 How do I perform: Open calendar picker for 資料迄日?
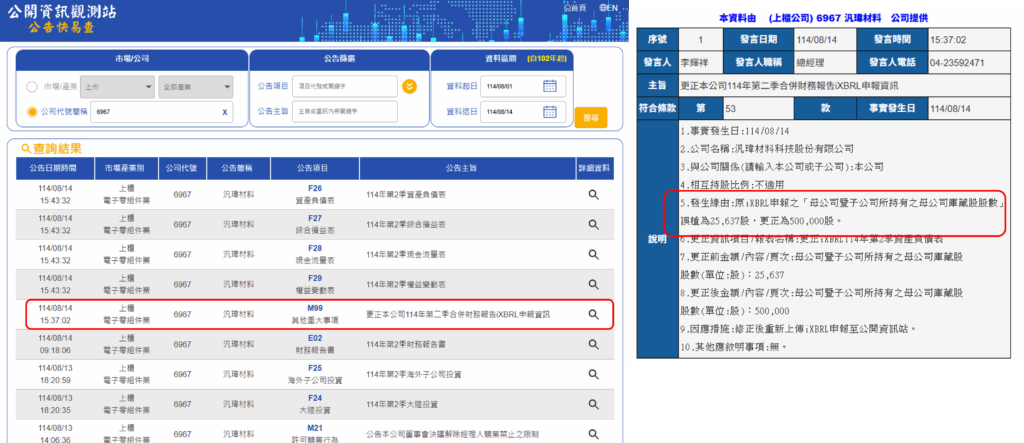coord(549,113)
